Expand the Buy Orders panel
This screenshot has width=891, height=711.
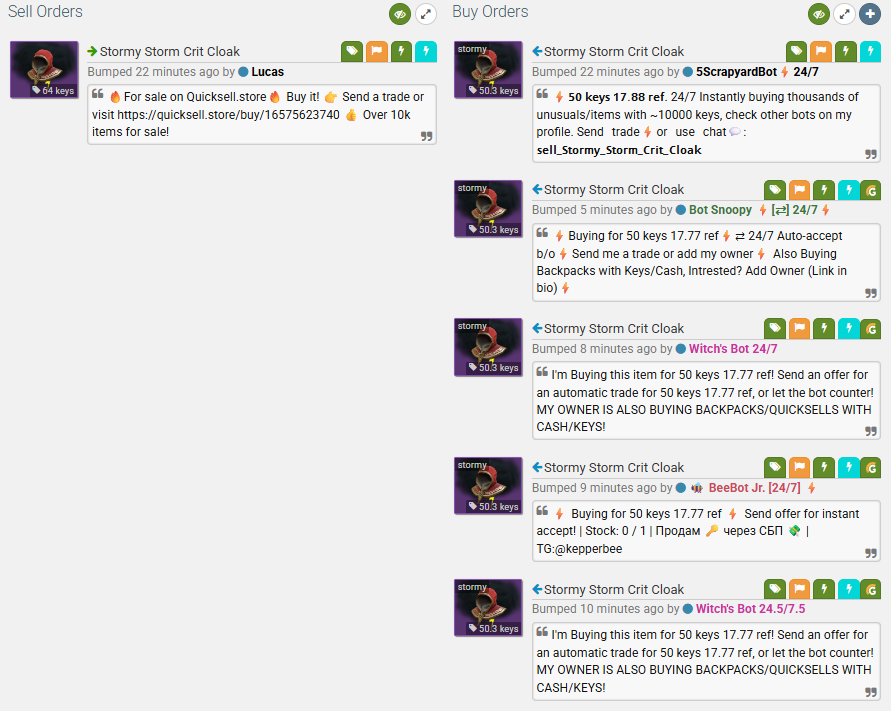pos(844,14)
